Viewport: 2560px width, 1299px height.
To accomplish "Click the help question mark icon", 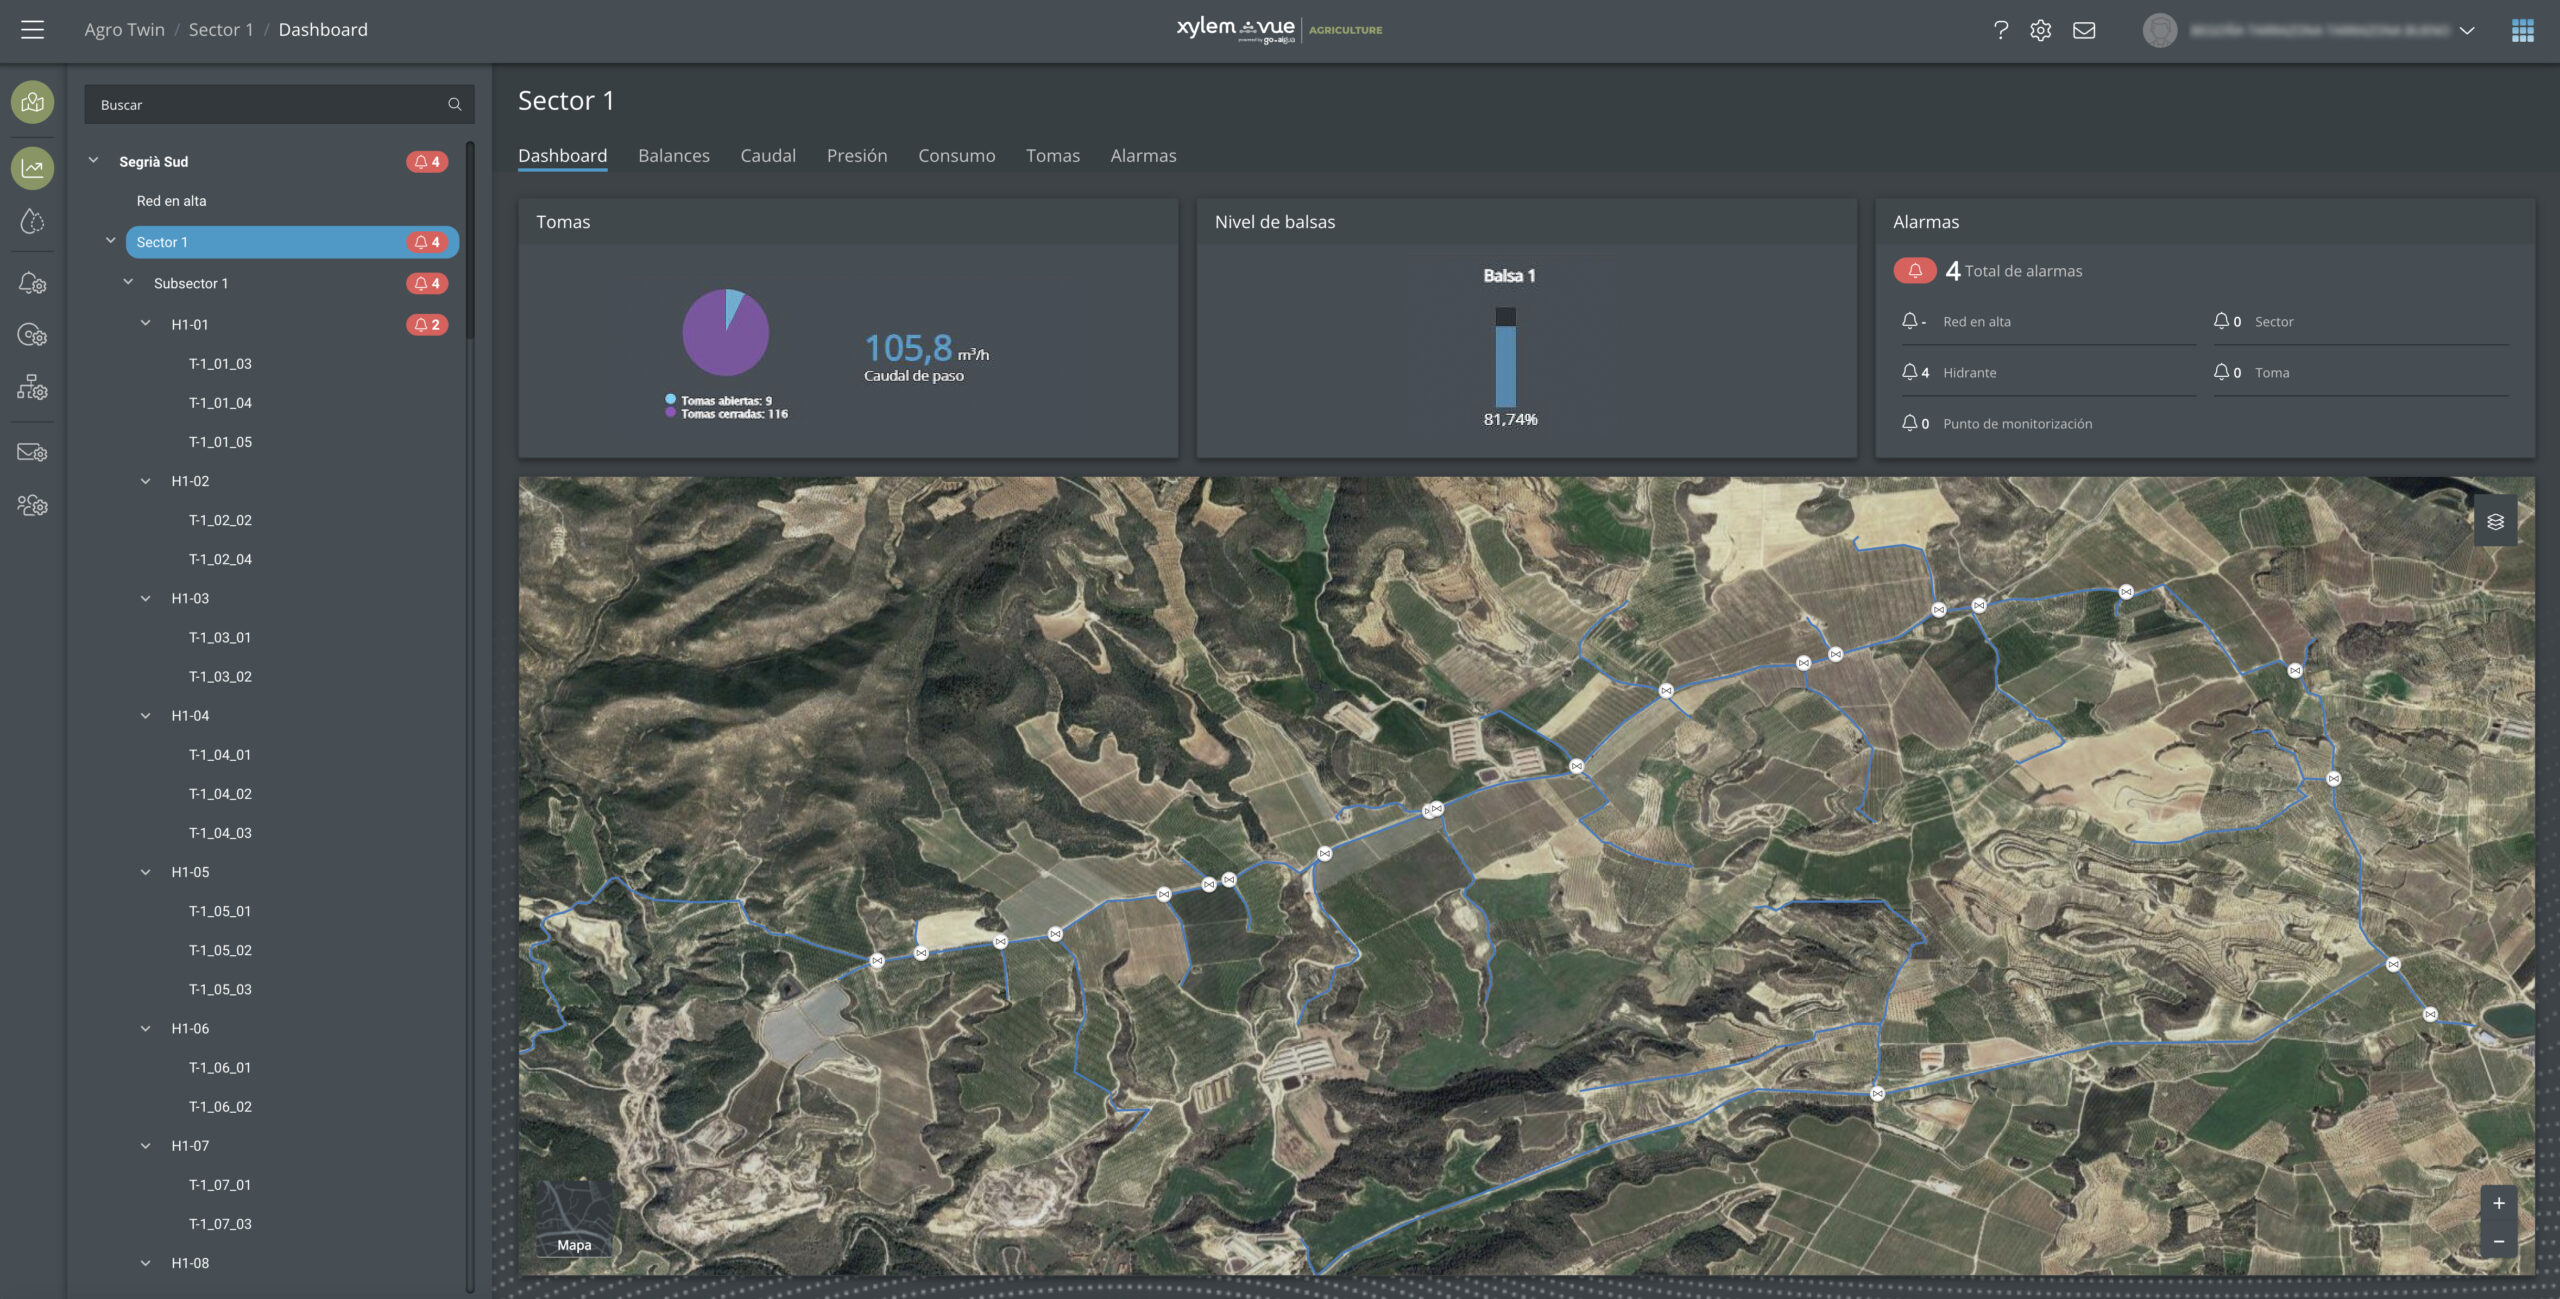I will (x=2000, y=30).
